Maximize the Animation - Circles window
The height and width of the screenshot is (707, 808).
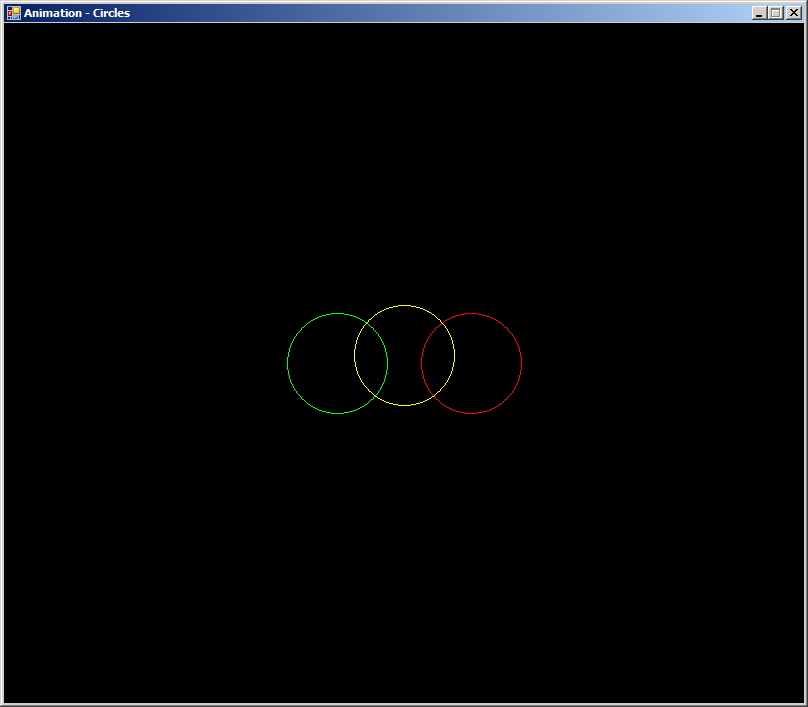[776, 13]
